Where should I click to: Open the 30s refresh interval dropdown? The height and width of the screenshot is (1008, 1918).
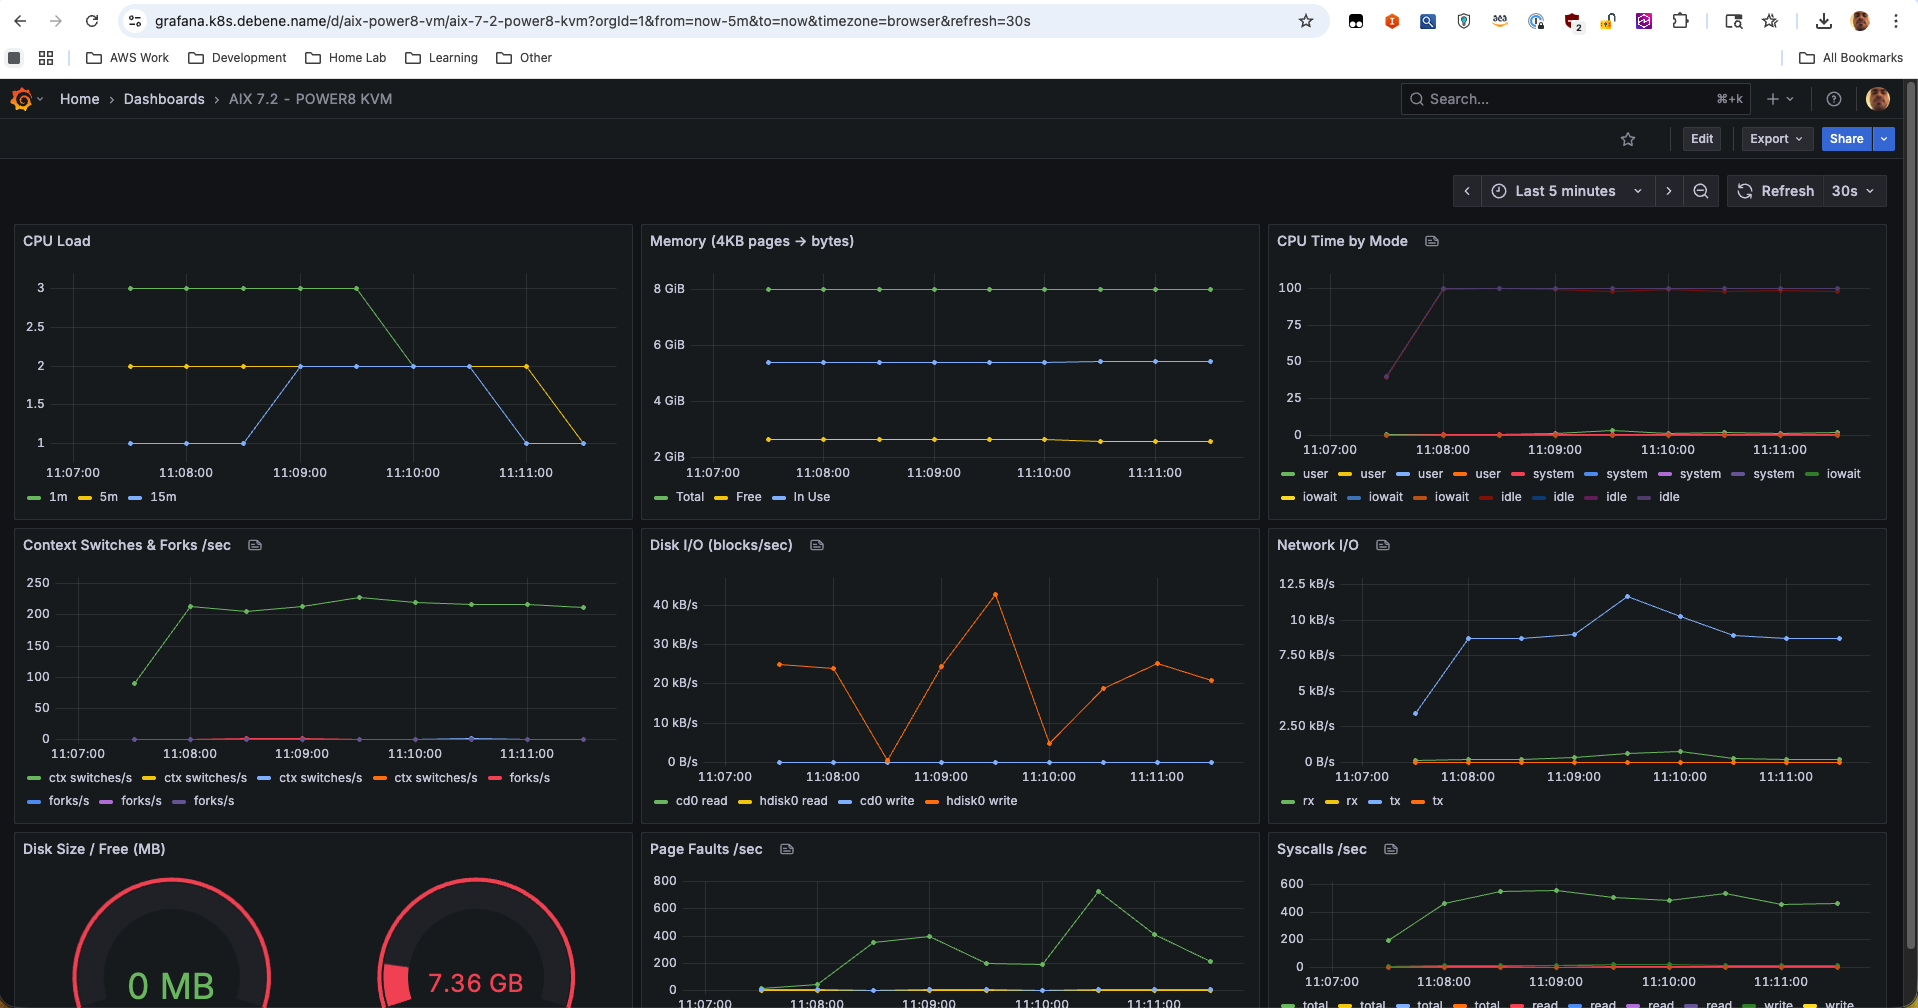point(1853,190)
